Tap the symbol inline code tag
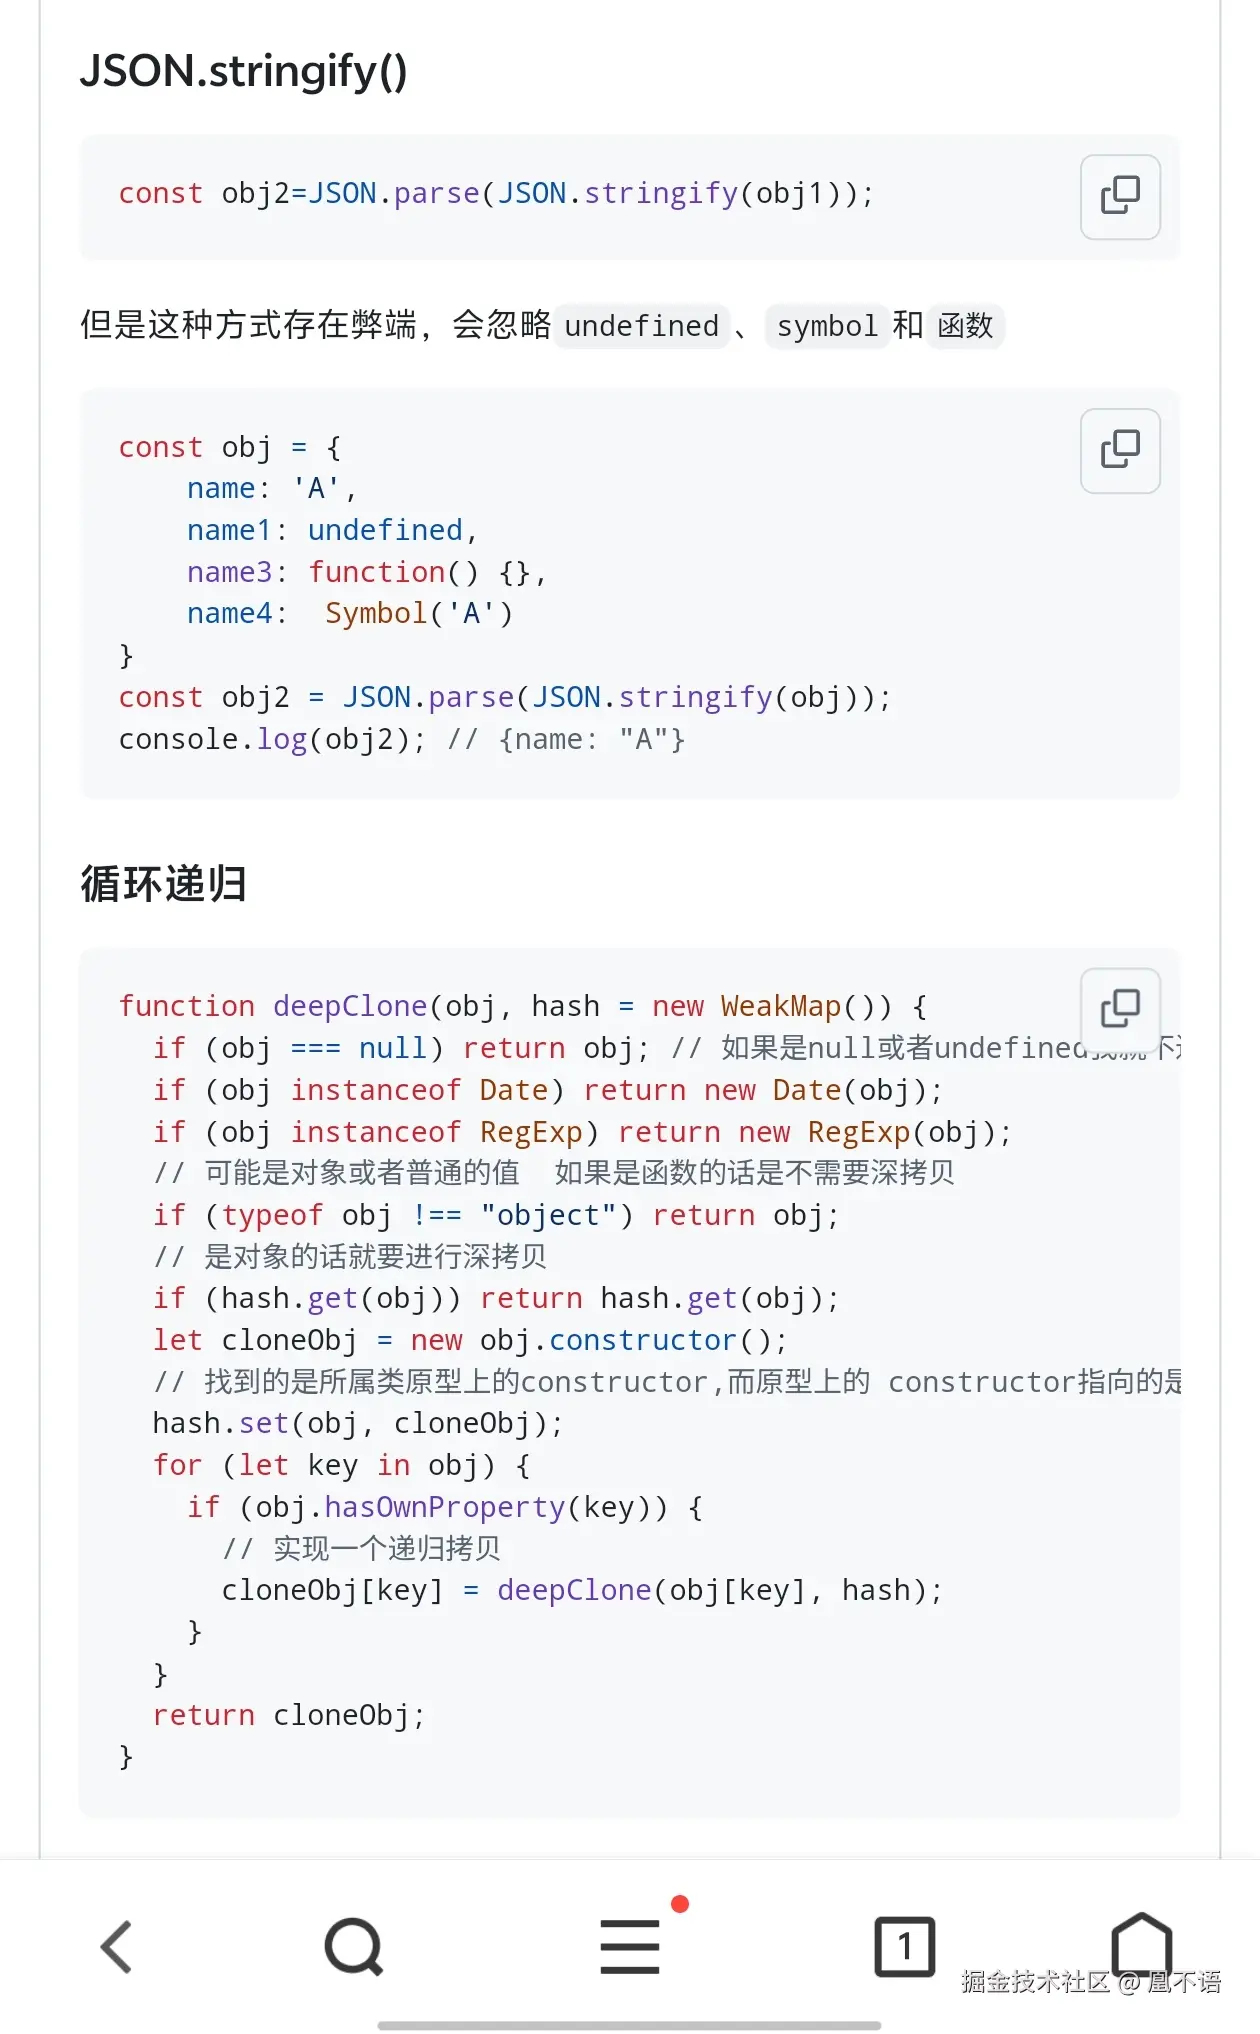 pos(827,326)
